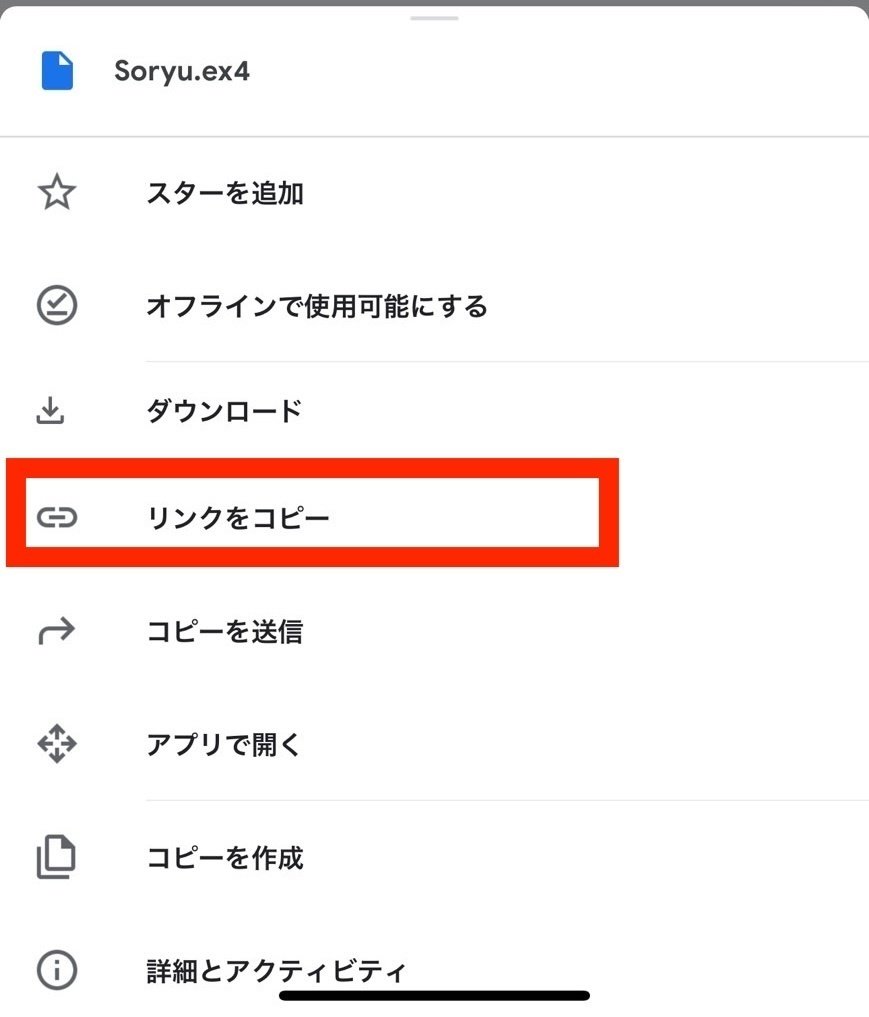Click the send copy arrow icon
Image resolution: width=869 pixels, height=1017 pixels.
(x=56, y=631)
